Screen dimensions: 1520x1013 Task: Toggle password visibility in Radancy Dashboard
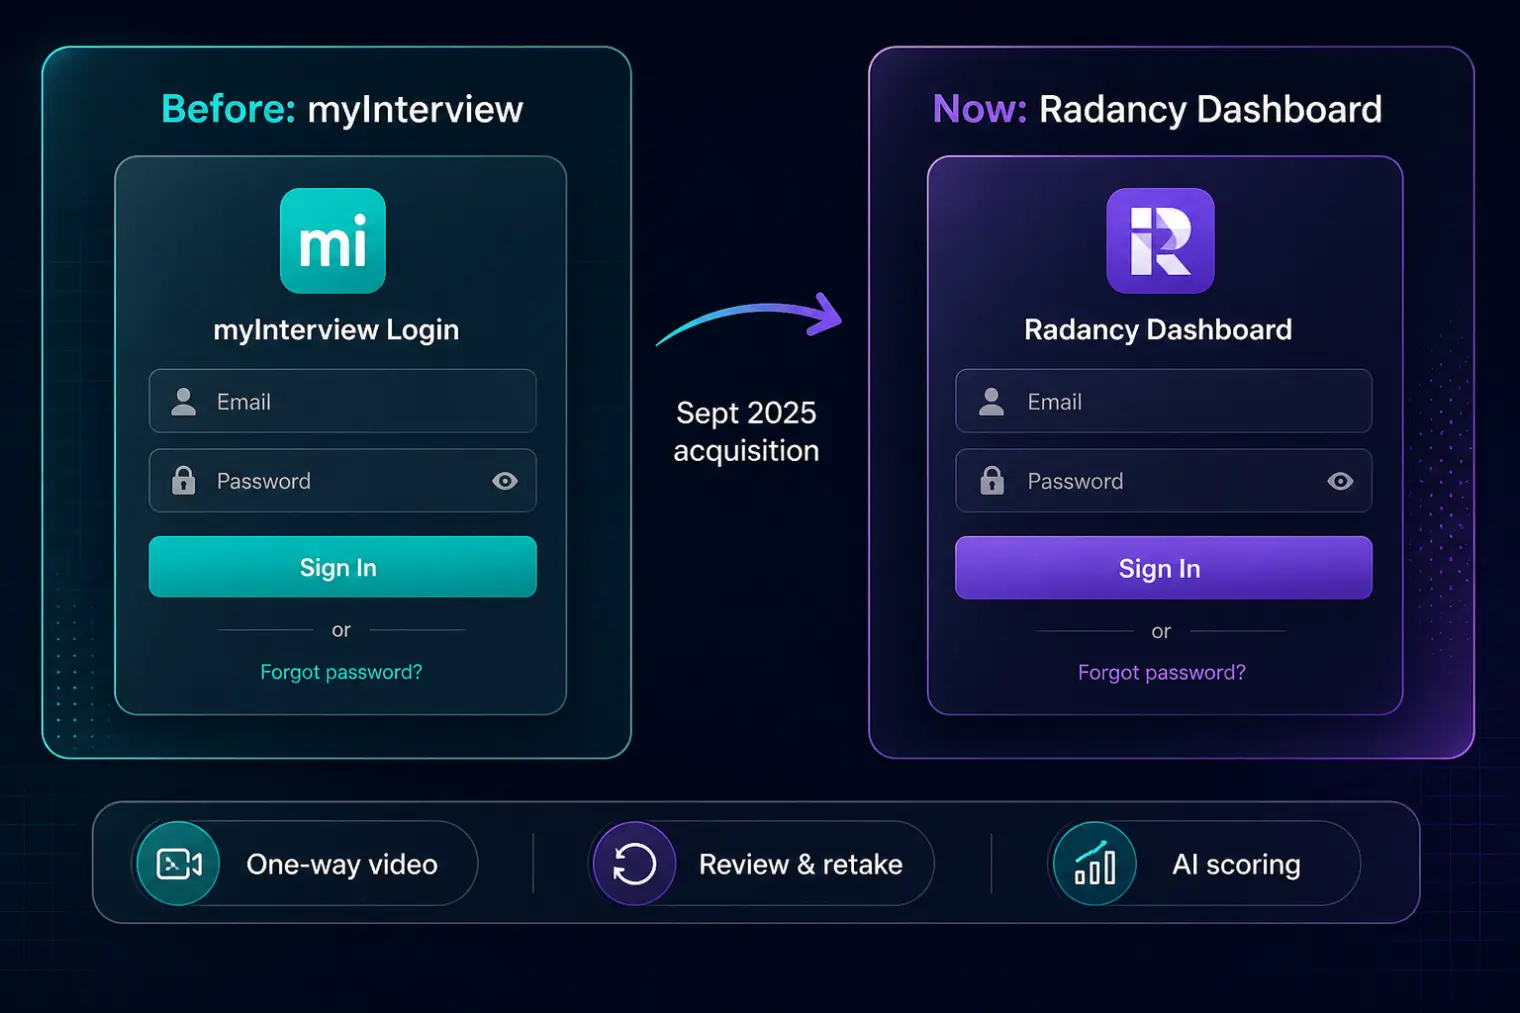click(1340, 481)
